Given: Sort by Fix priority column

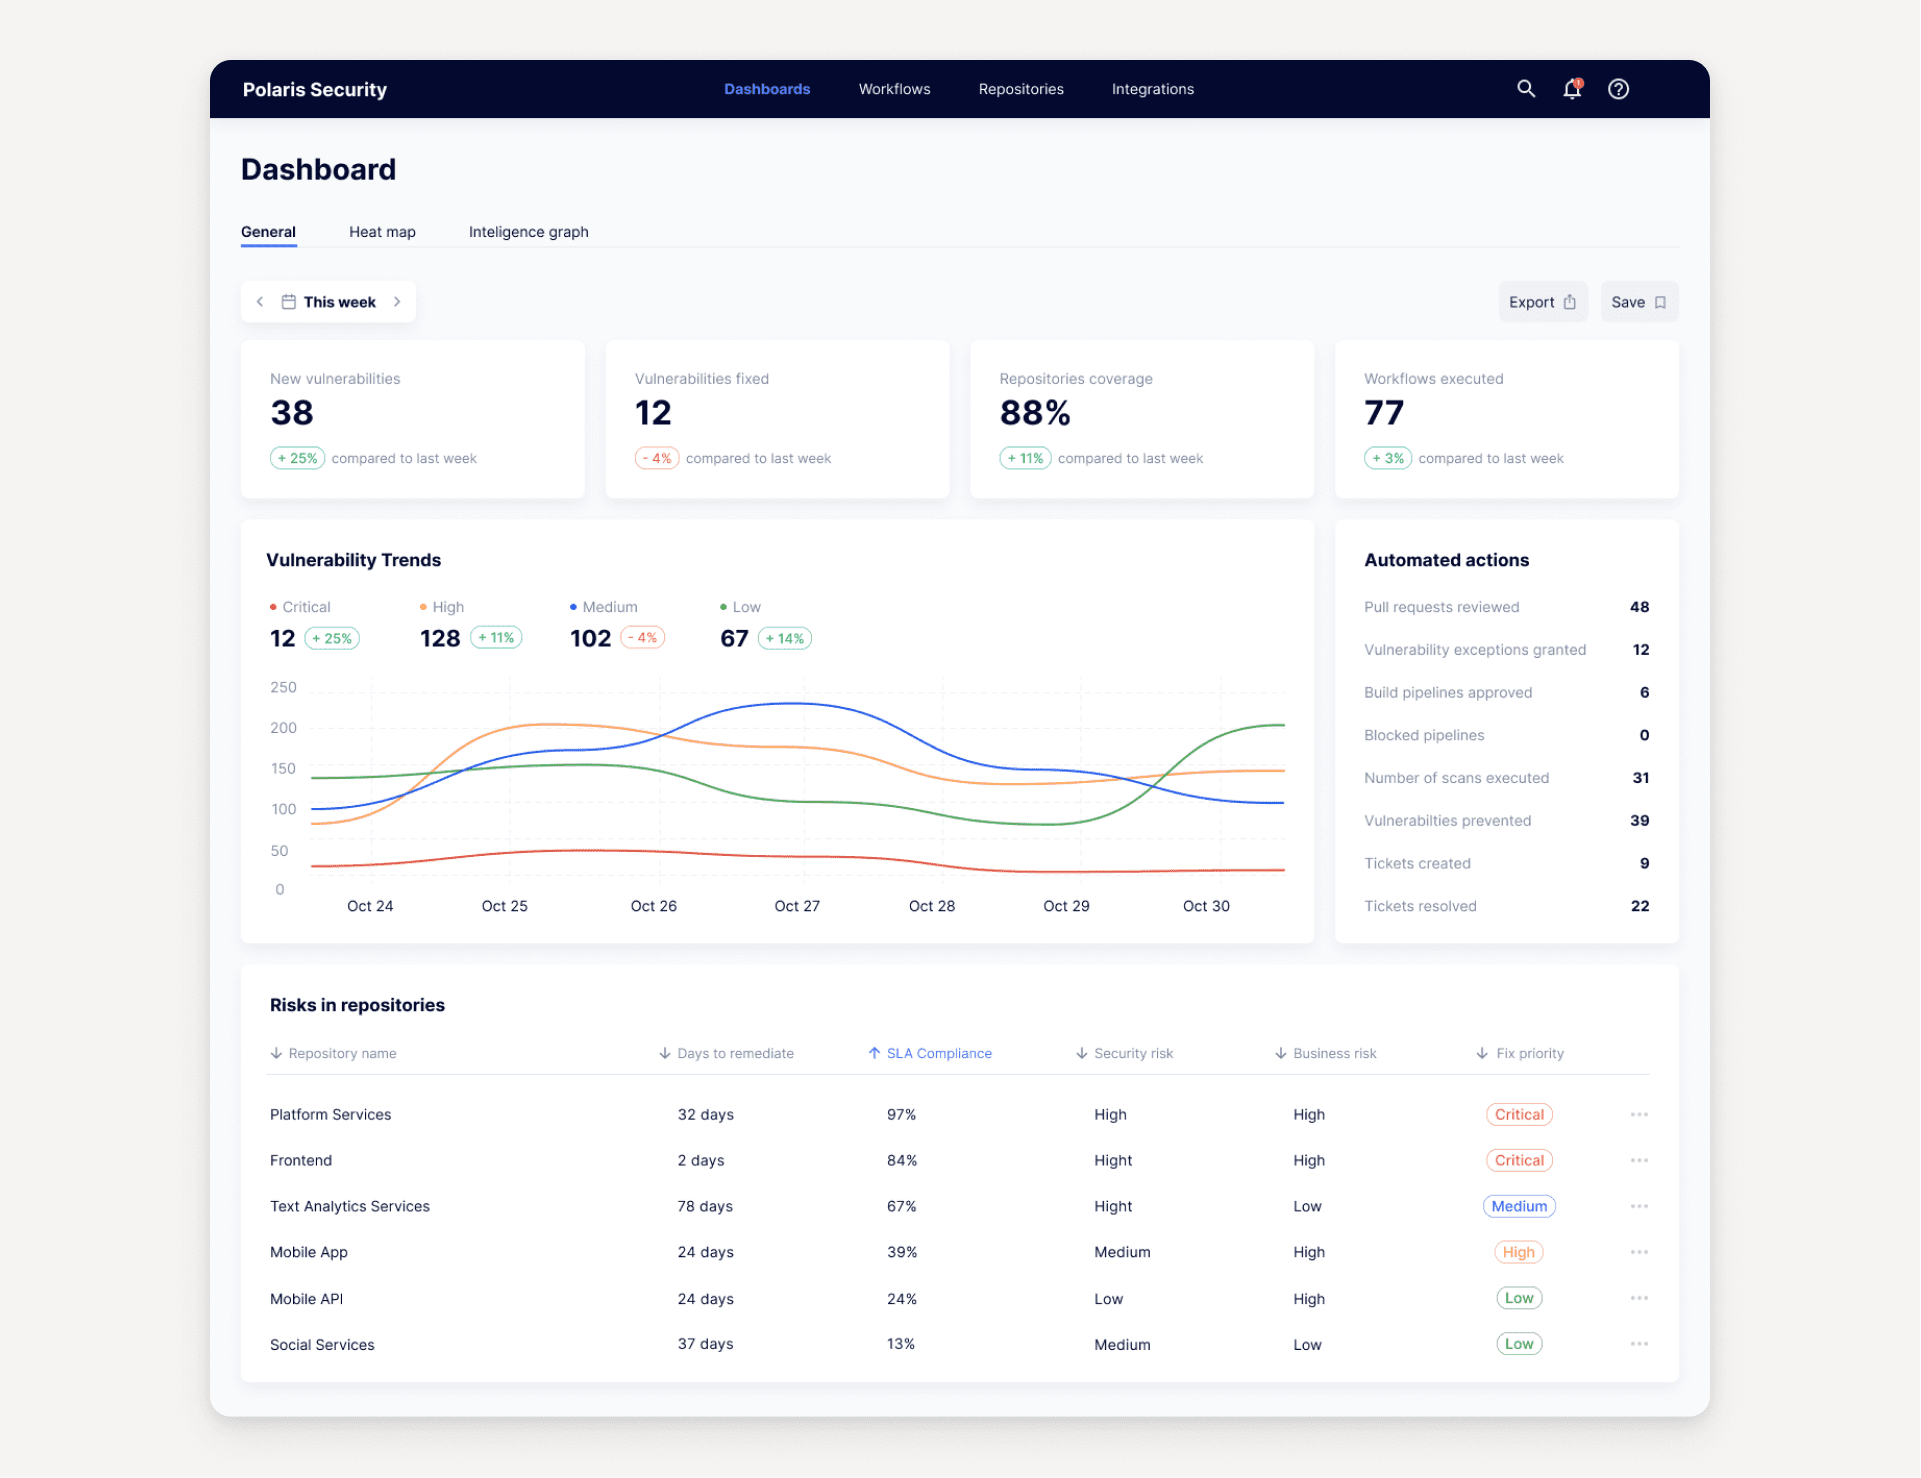Looking at the screenshot, I should click(x=1520, y=1053).
